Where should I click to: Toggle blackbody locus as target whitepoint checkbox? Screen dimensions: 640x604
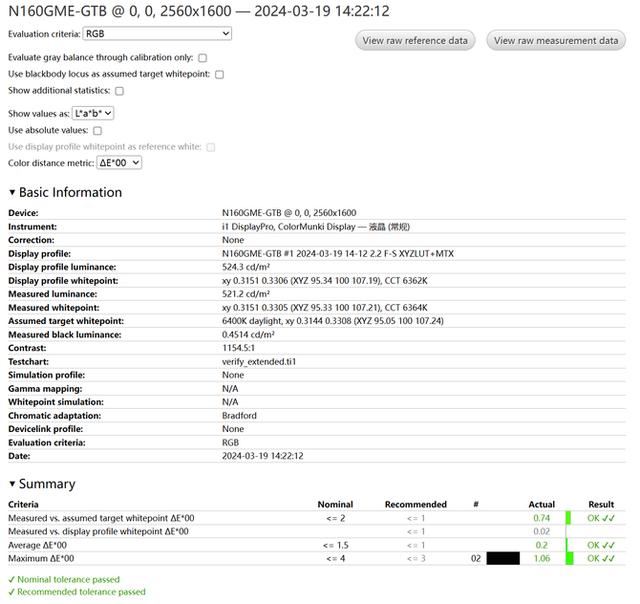[219, 74]
